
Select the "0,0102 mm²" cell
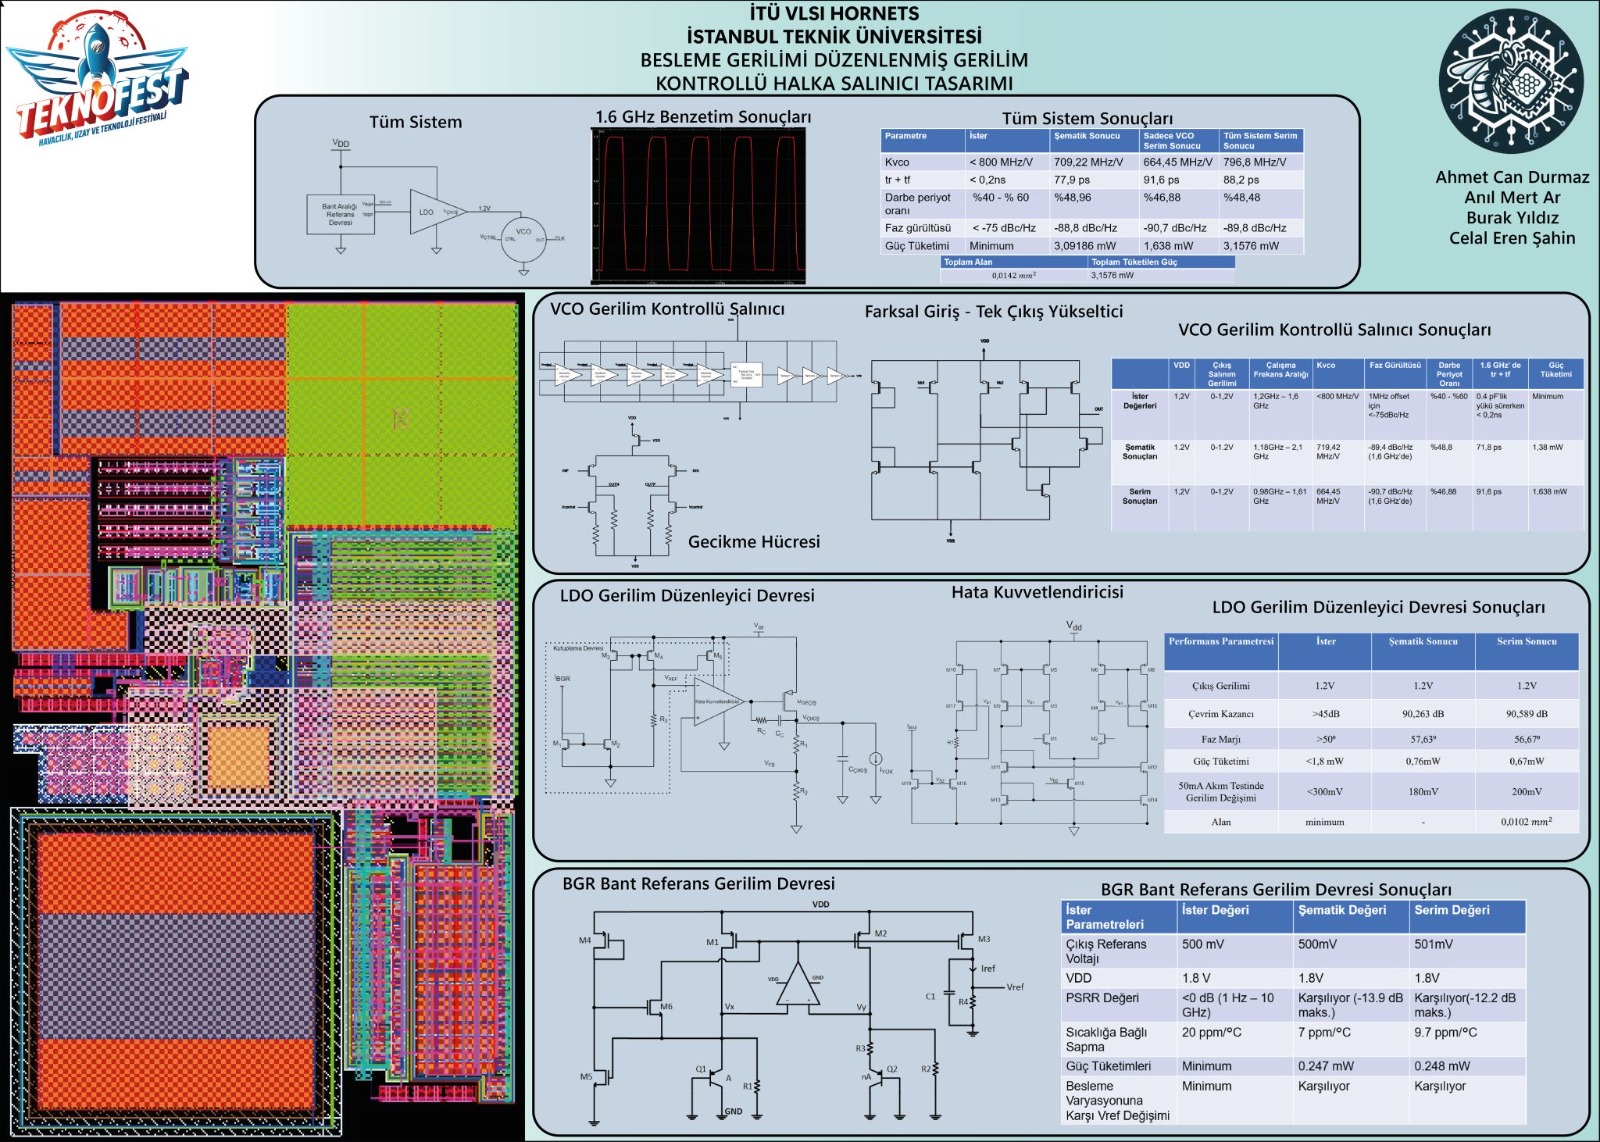pos(1526,822)
